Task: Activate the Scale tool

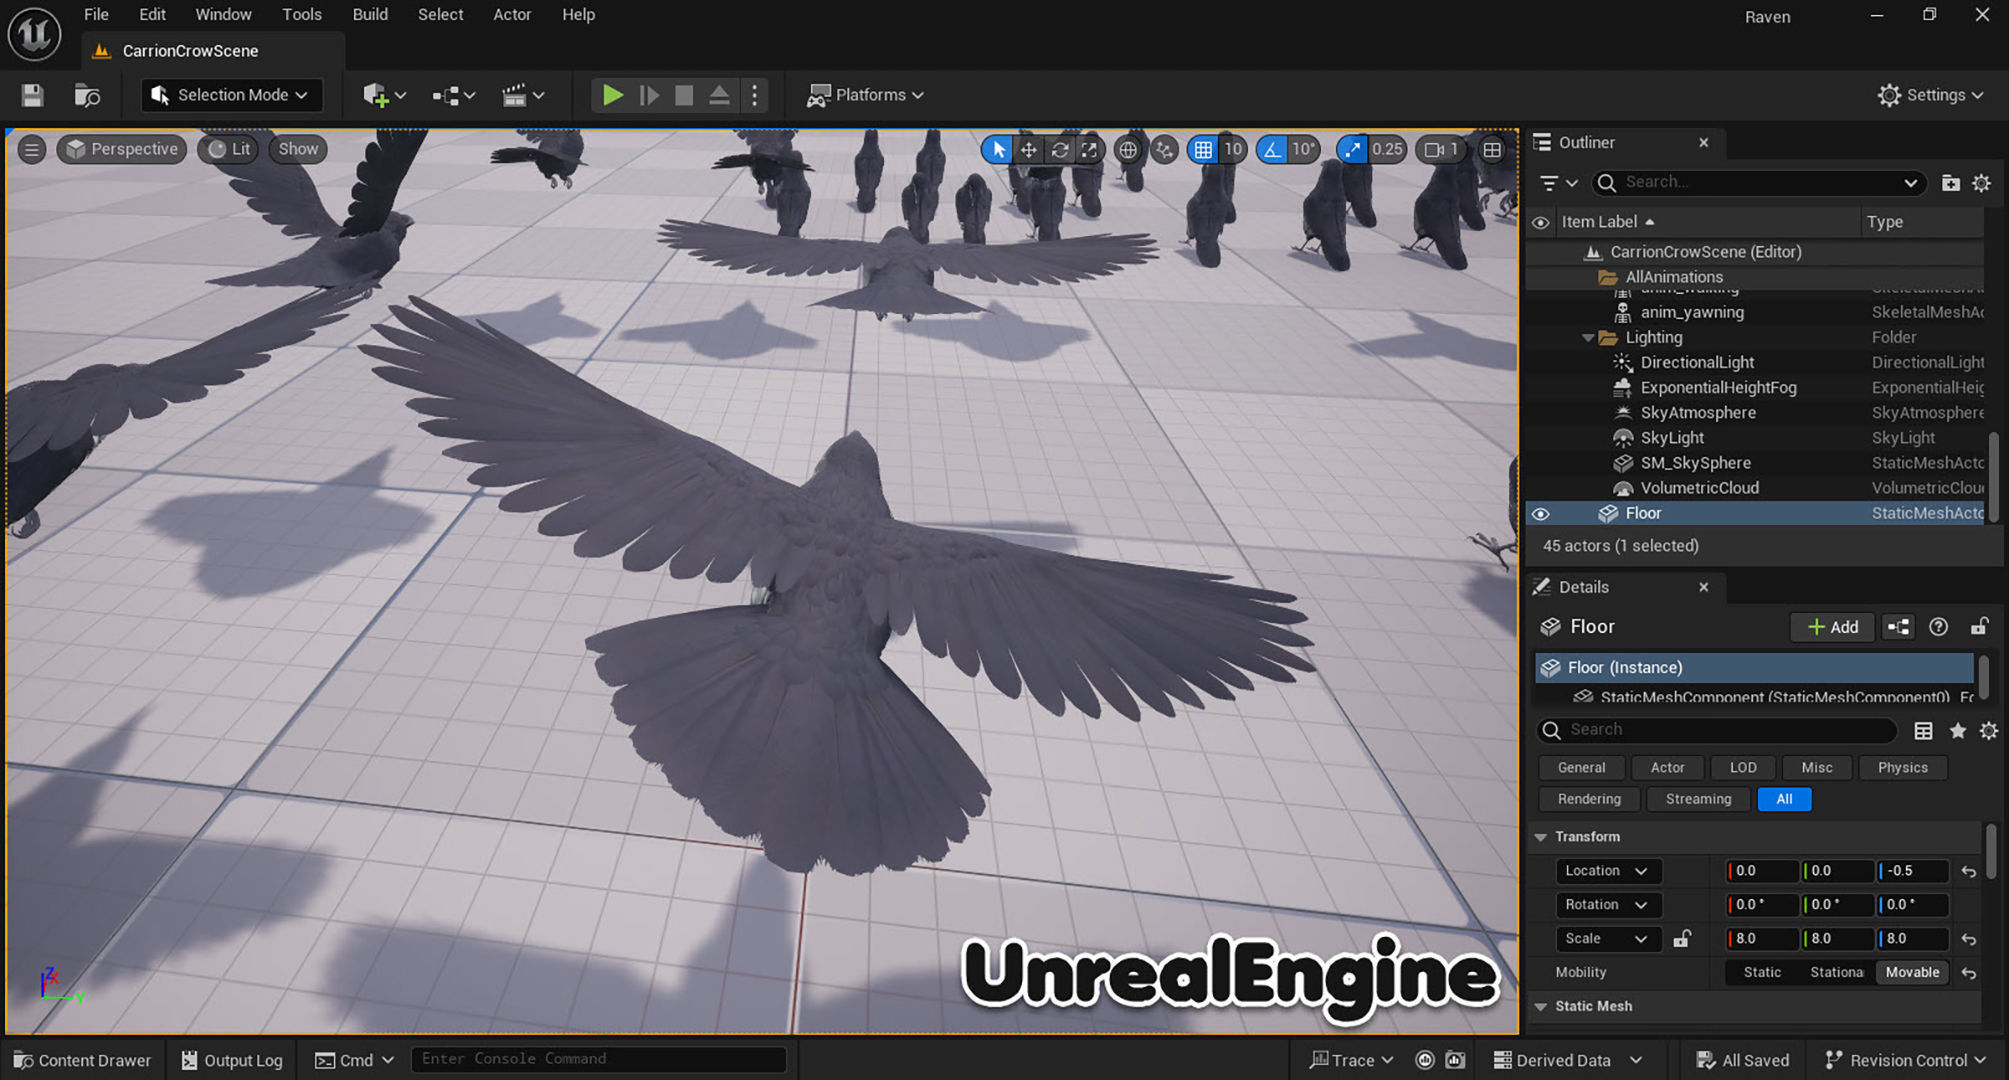Action: coord(1089,150)
